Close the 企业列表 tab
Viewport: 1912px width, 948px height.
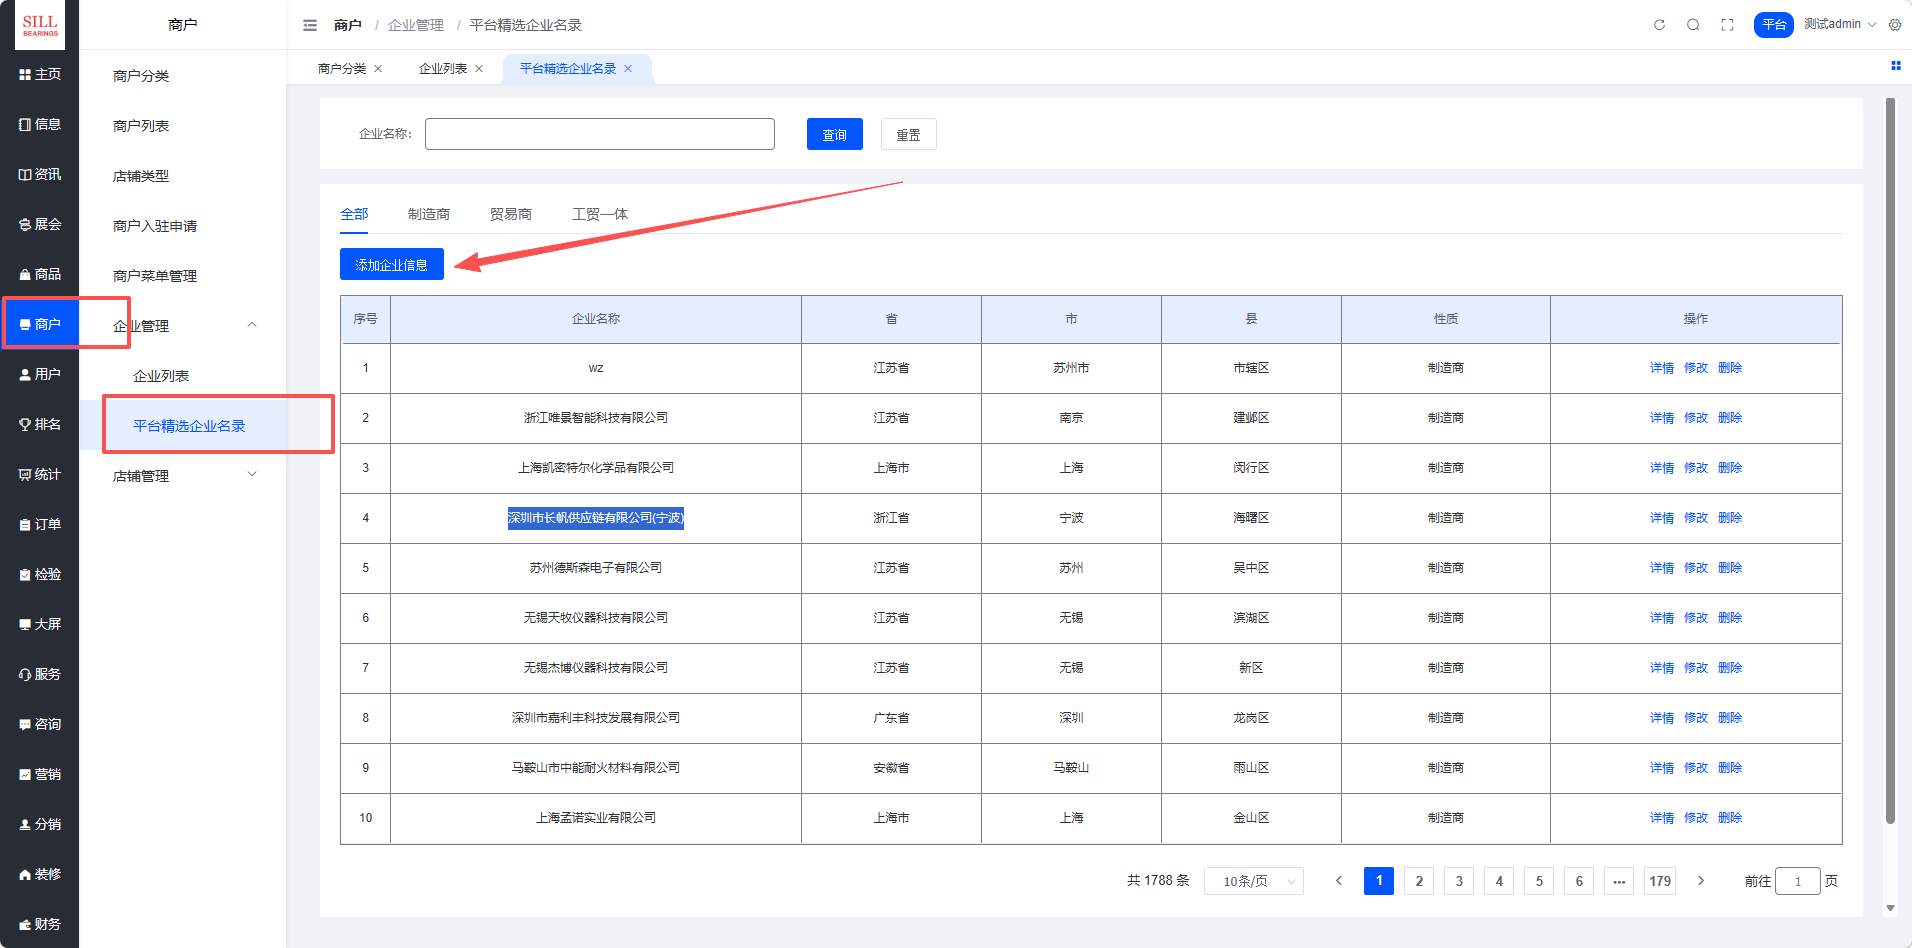(x=479, y=69)
